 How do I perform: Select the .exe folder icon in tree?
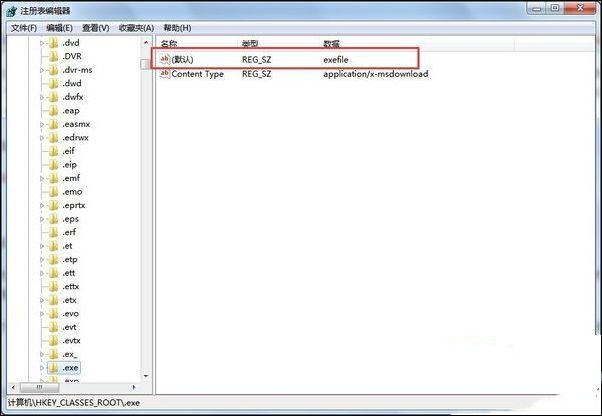coord(54,368)
